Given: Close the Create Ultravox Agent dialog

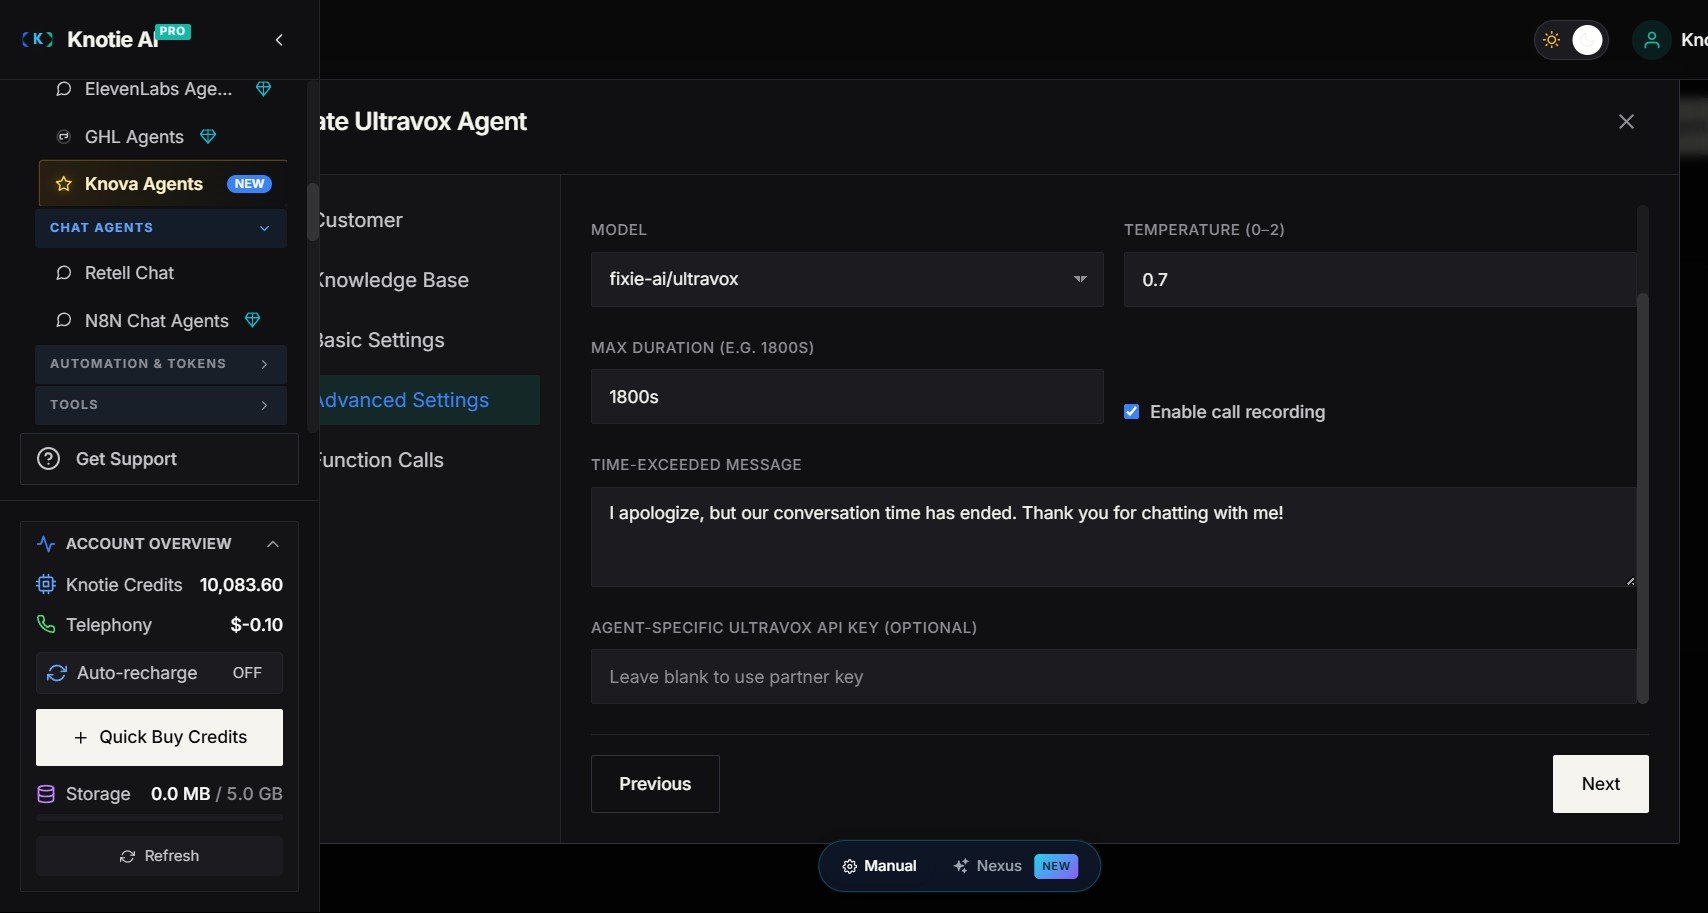Looking at the screenshot, I should coord(1626,121).
